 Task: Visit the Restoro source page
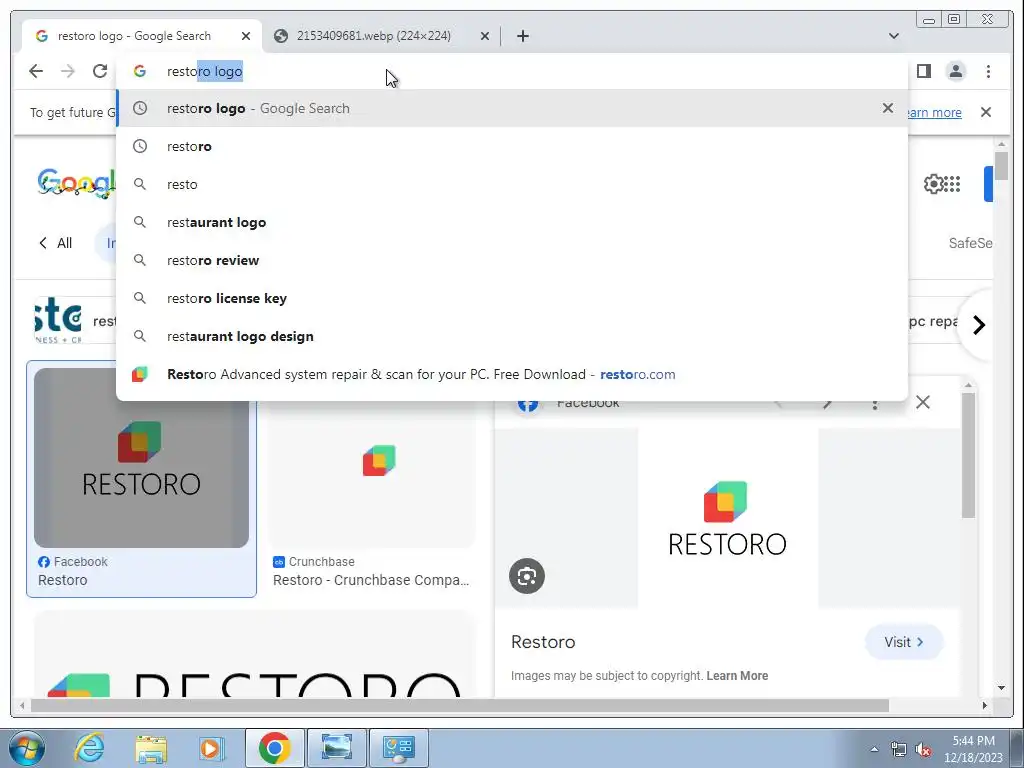point(904,642)
